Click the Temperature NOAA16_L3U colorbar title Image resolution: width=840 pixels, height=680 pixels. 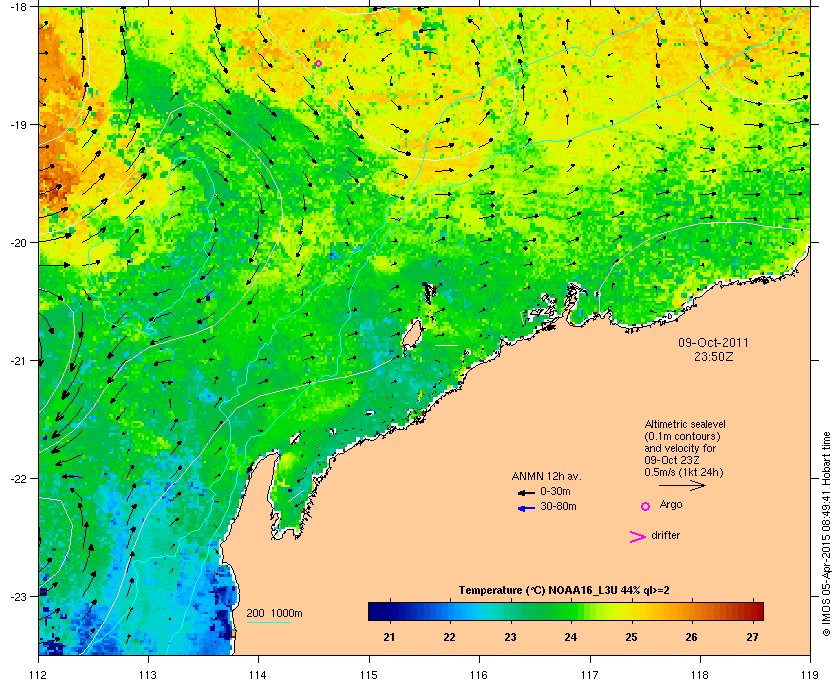click(564, 591)
